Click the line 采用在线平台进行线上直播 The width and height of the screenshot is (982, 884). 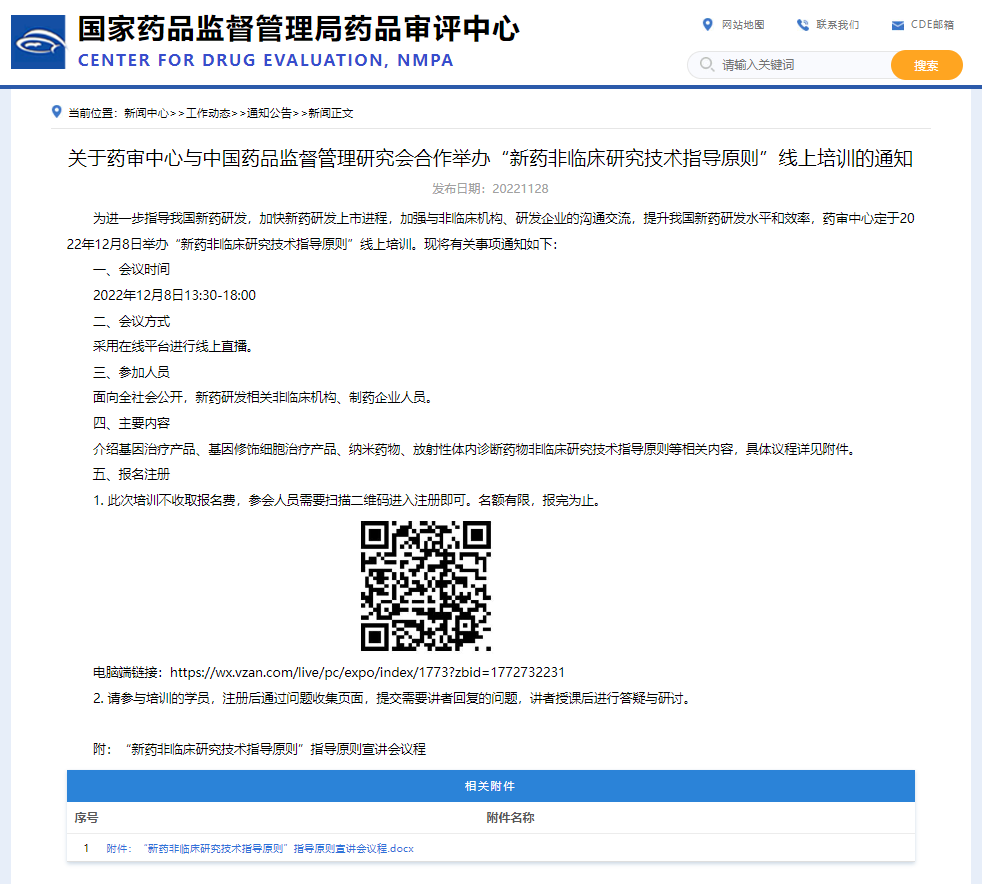173,346
